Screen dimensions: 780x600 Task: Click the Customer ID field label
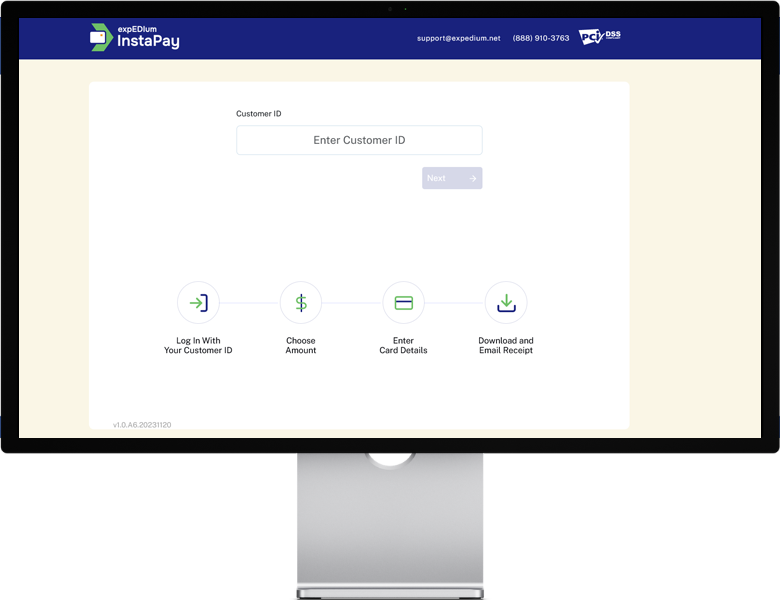[x=258, y=114]
